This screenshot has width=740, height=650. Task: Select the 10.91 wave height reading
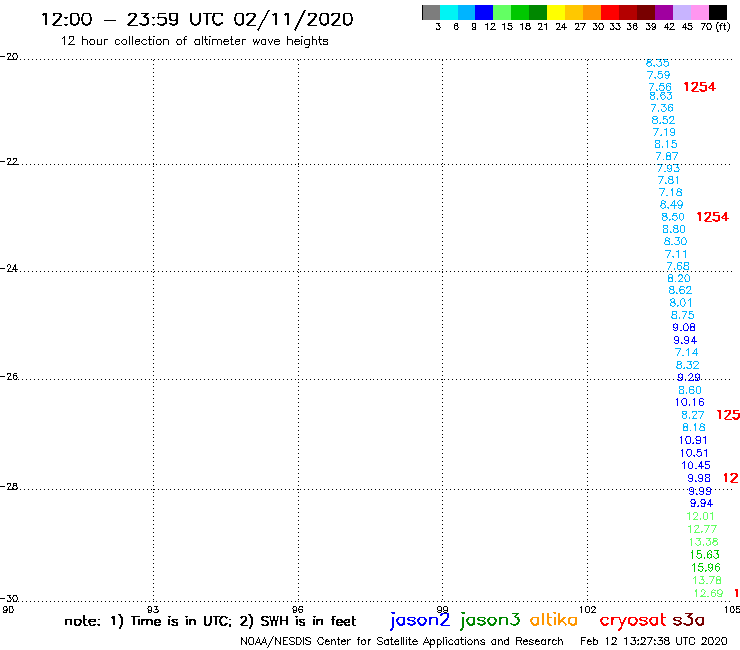point(693,440)
